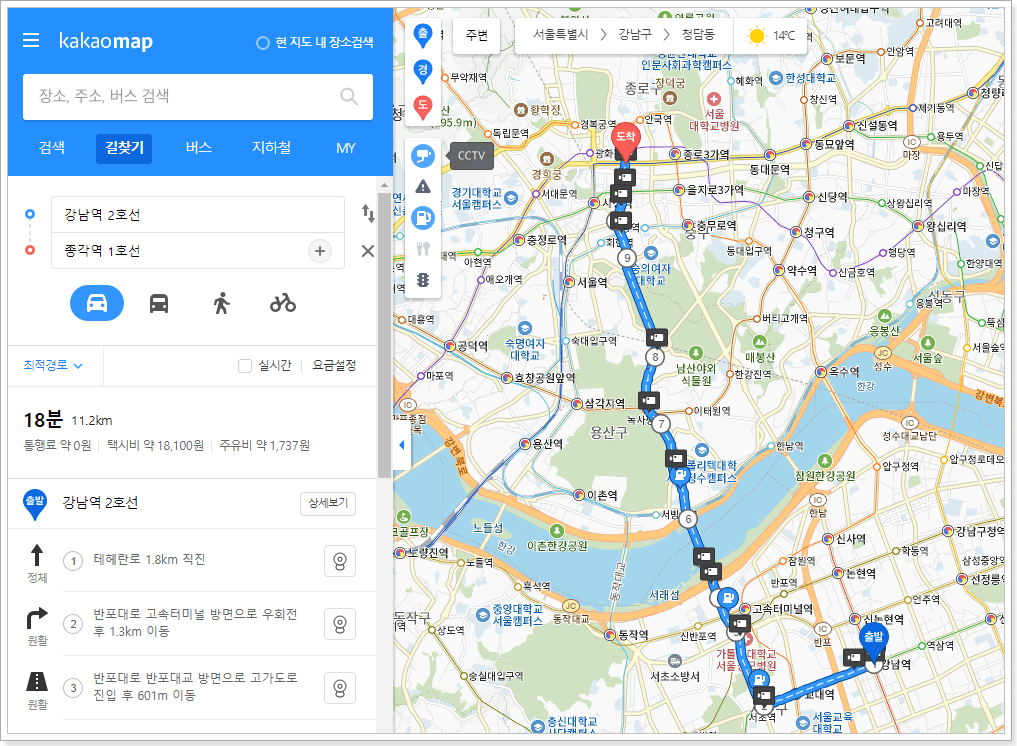Edit the 강남역 2호선 origin field

click(198, 215)
